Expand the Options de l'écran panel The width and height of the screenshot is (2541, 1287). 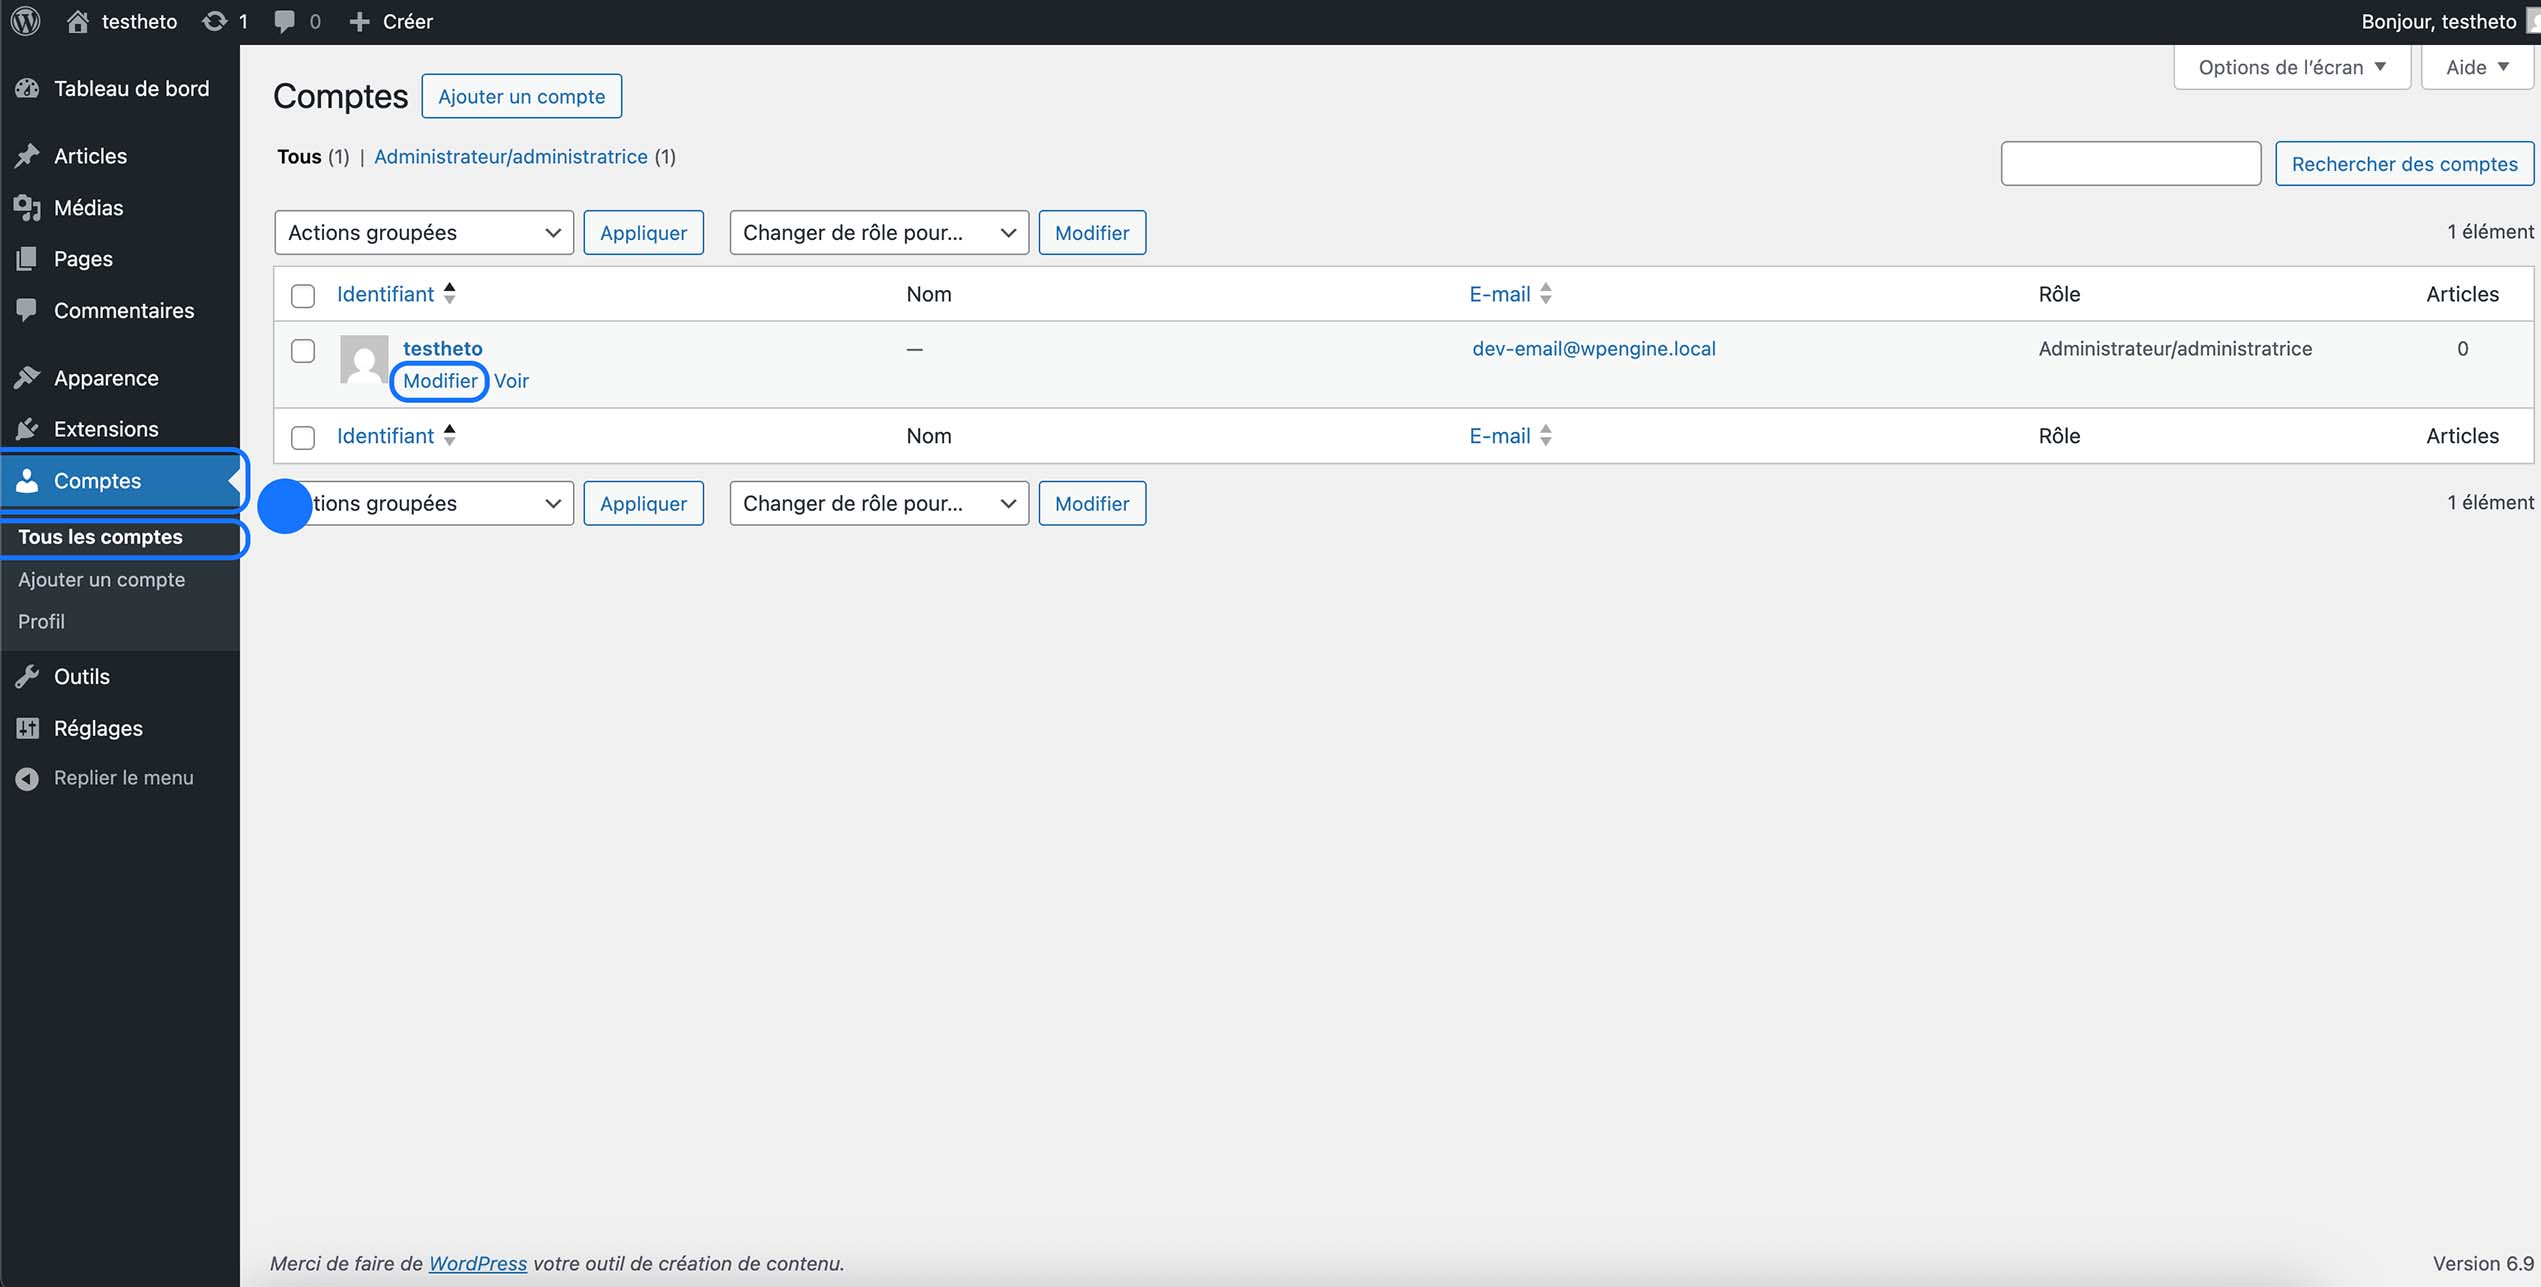2291,66
